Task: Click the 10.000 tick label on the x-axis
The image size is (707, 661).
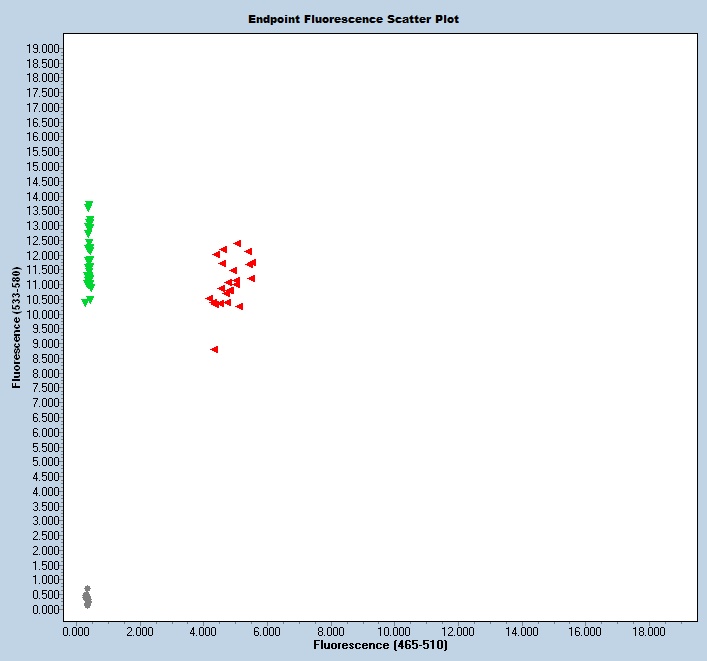Action: 394,631
